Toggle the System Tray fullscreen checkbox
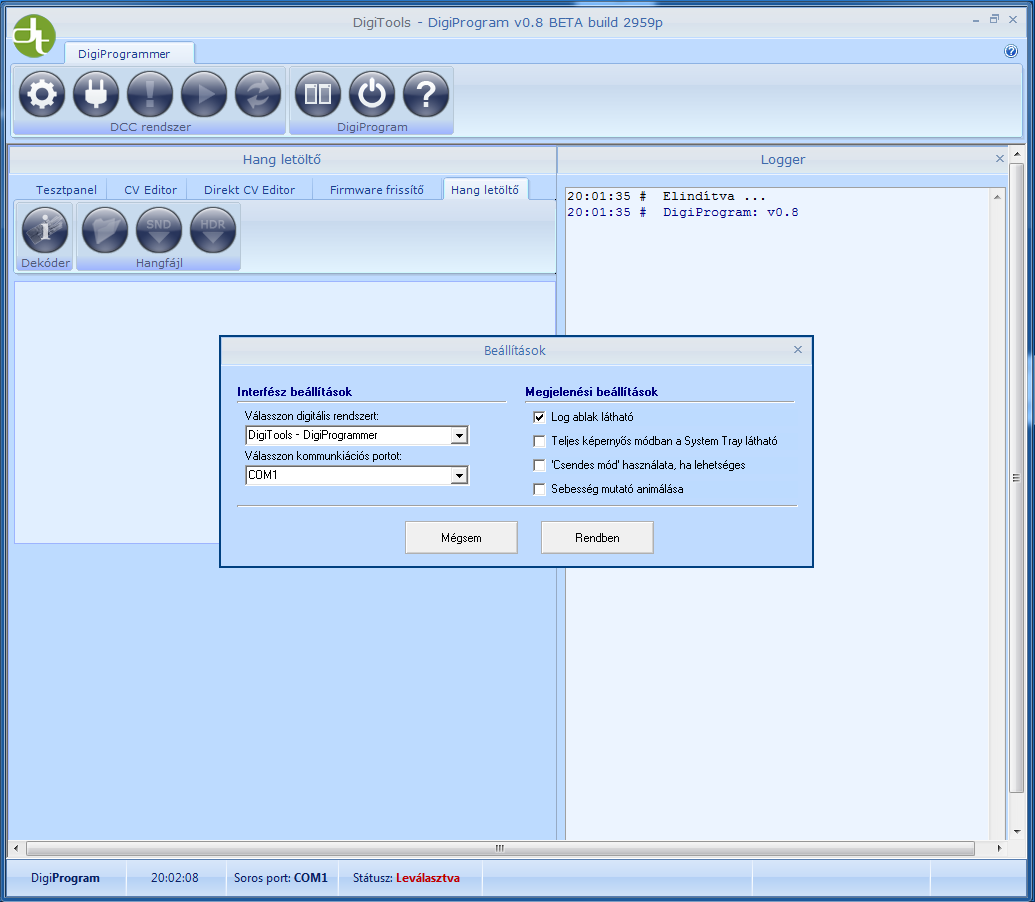This screenshot has height=902, width=1035. click(540, 441)
